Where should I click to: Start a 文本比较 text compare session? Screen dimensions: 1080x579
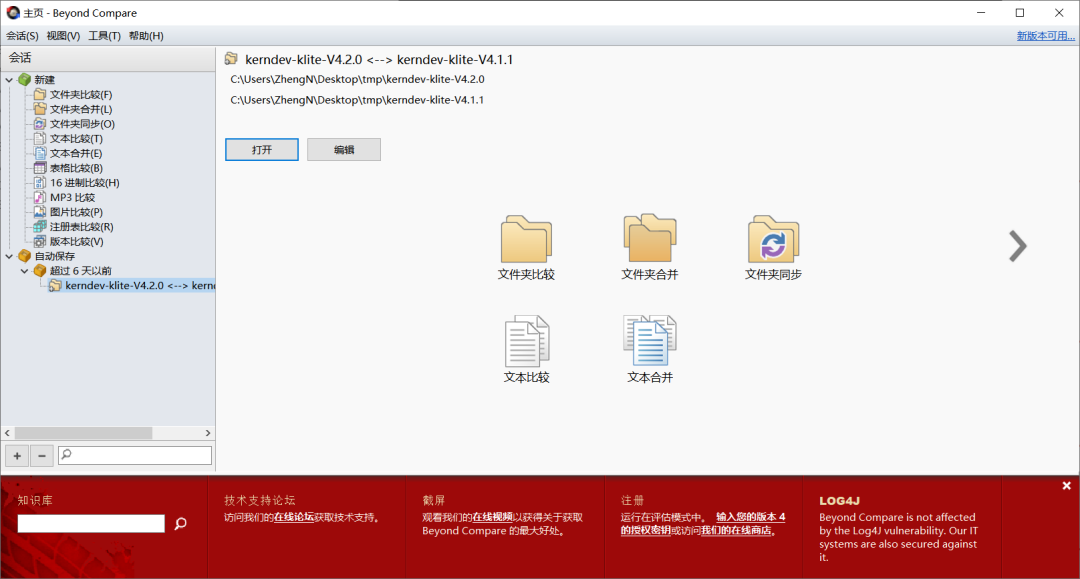pos(526,342)
